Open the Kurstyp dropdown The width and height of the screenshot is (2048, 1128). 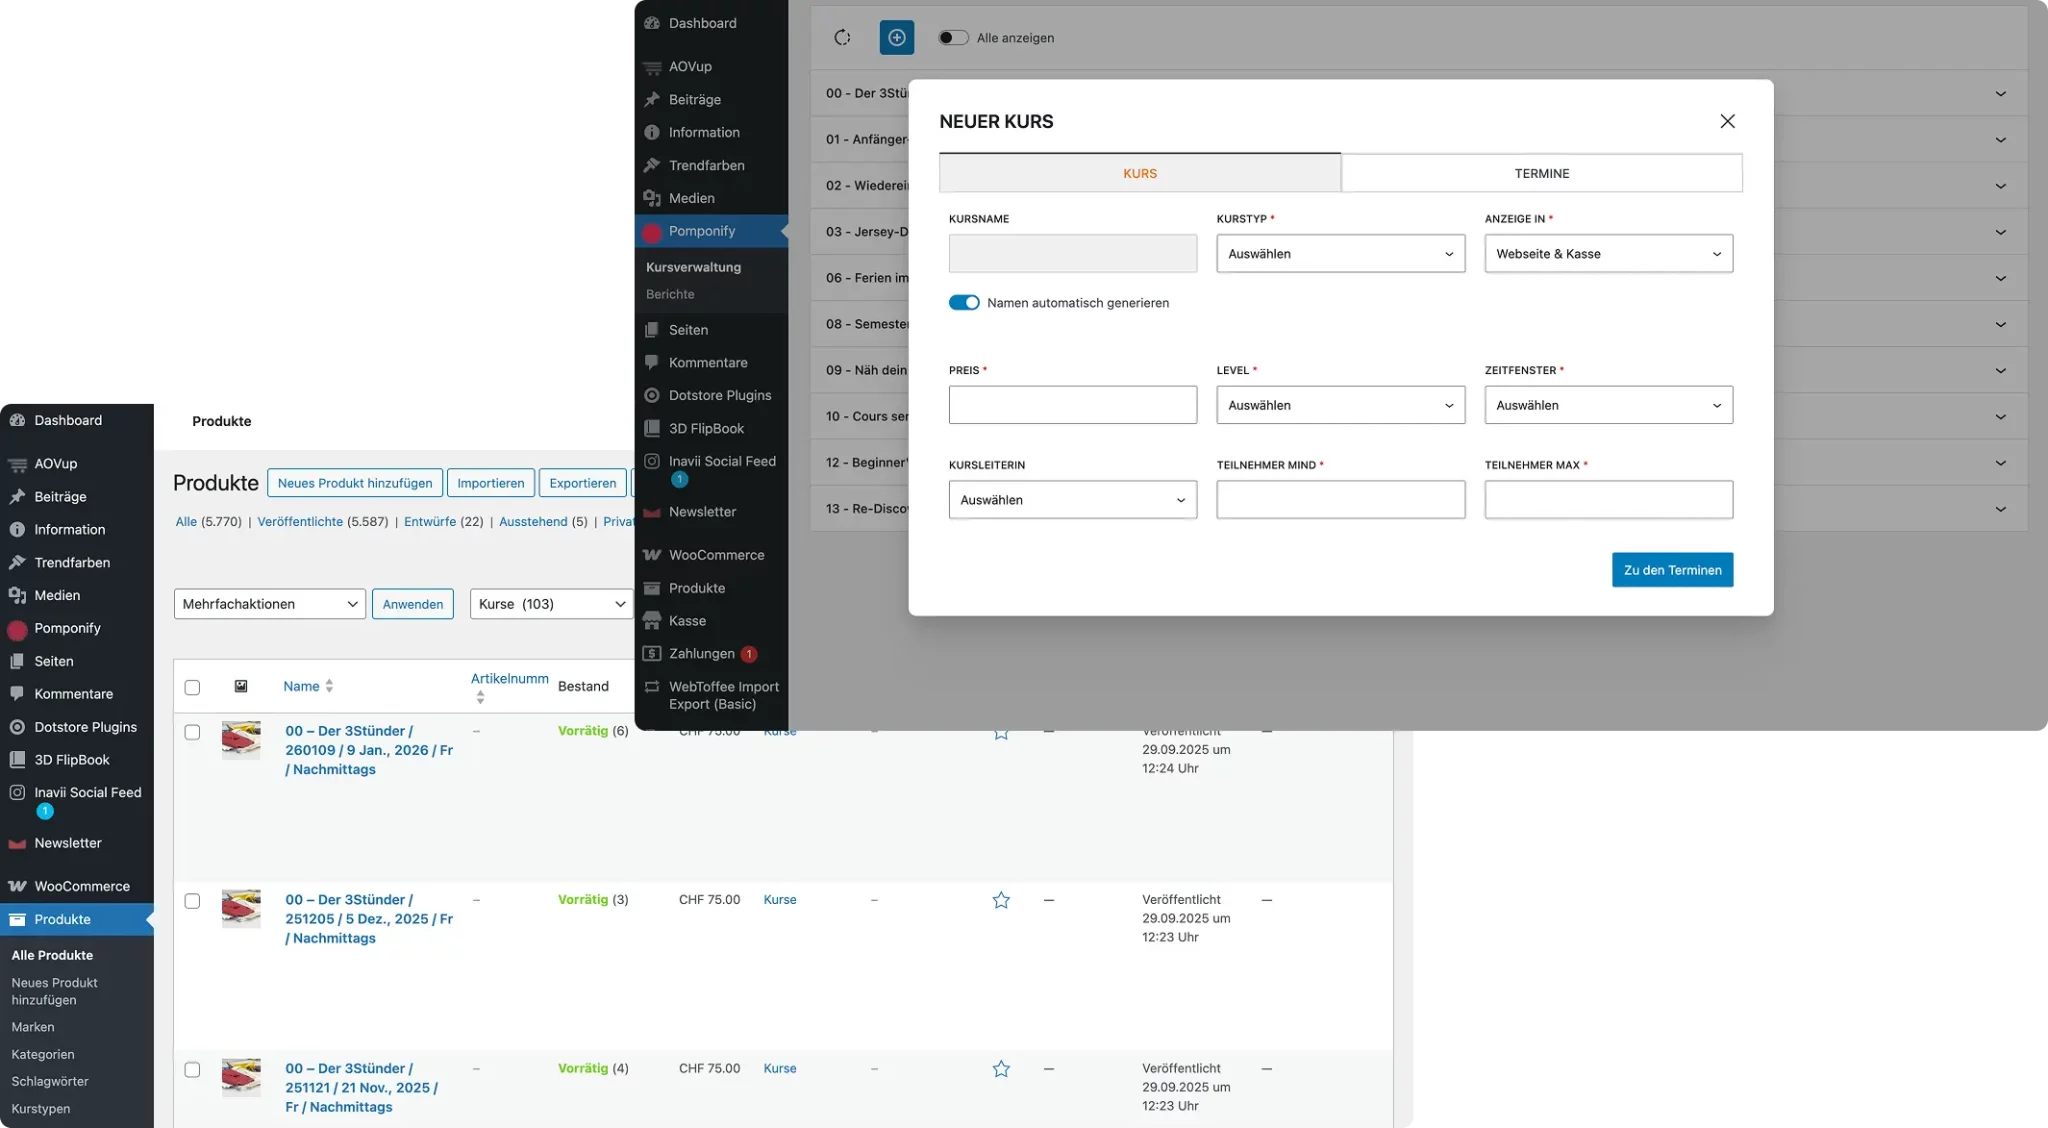coord(1340,253)
